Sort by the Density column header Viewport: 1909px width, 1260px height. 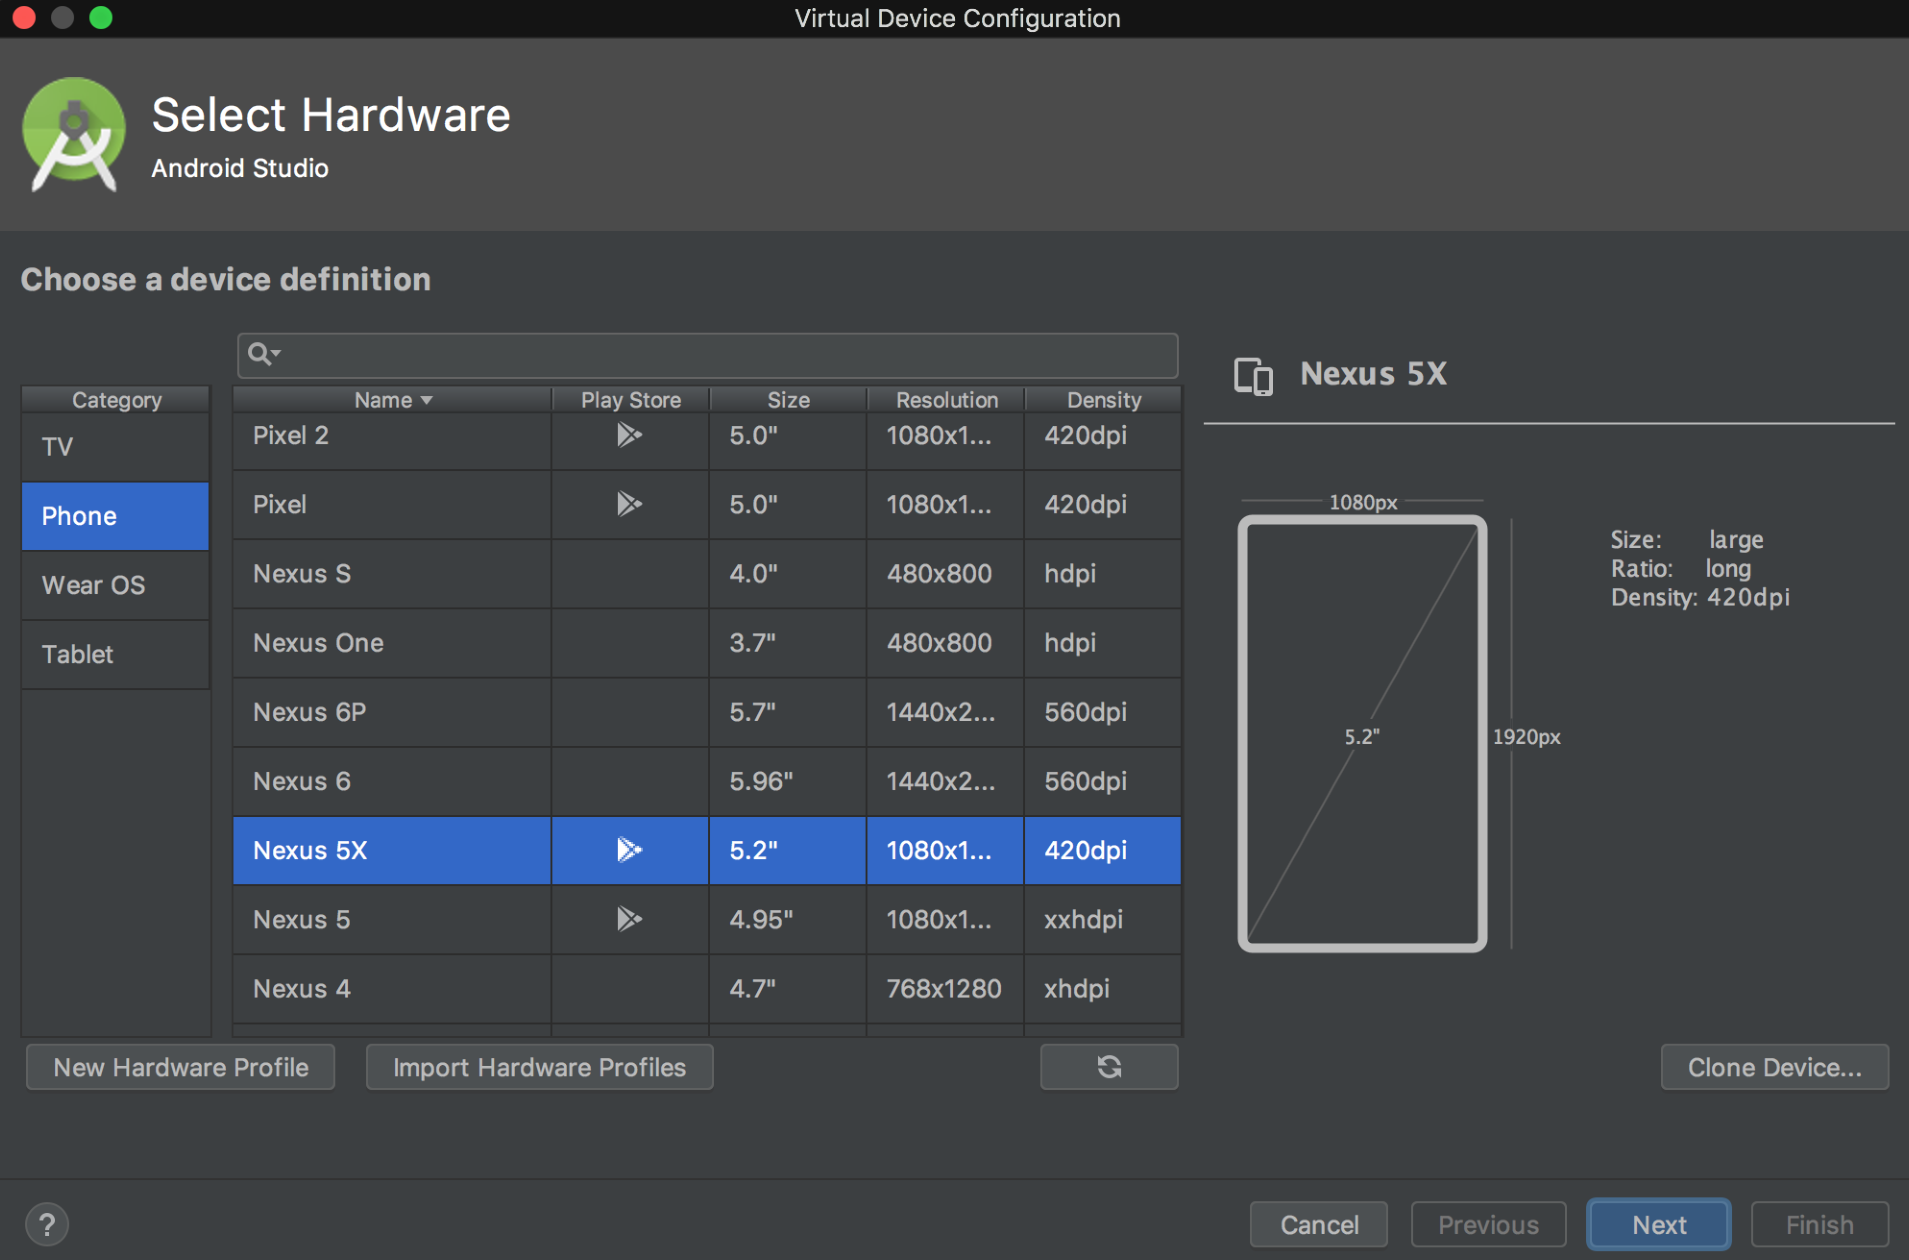(1104, 400)
